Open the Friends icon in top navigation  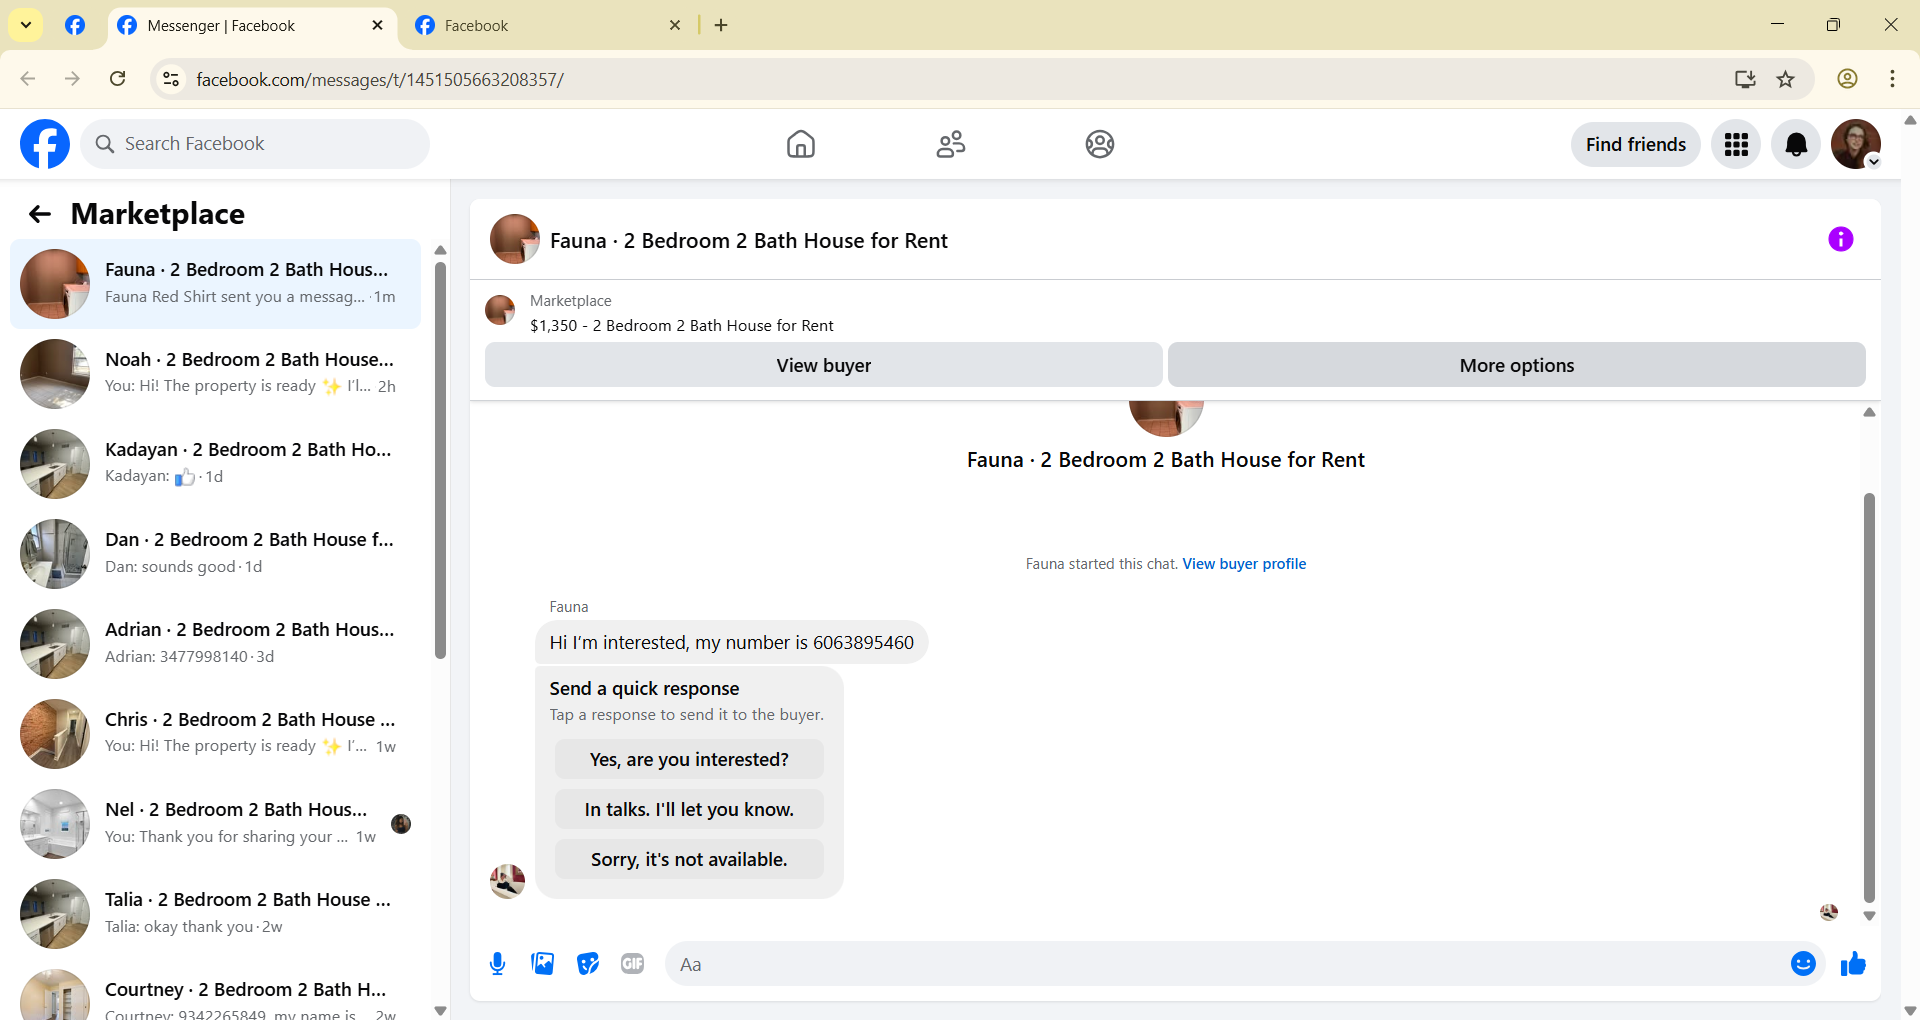pyautogui.click(x=950, y=144)
